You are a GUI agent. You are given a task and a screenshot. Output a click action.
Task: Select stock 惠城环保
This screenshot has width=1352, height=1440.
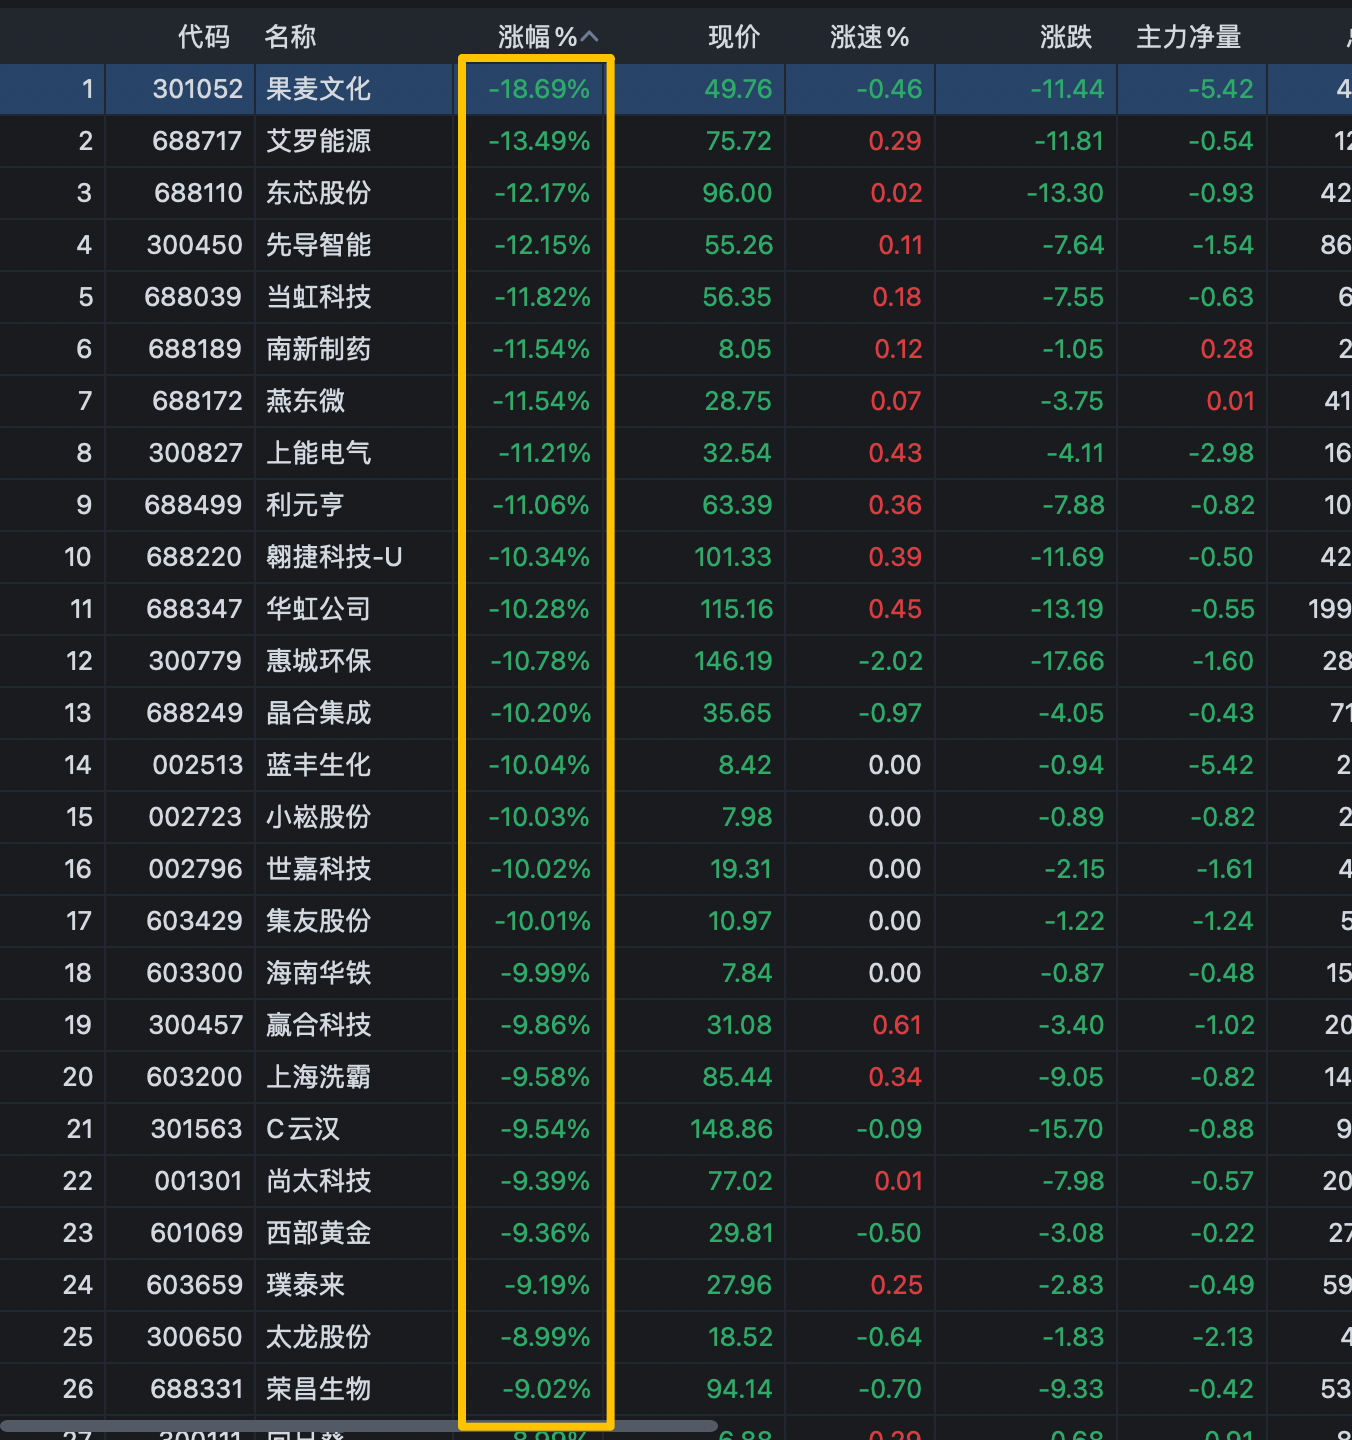coord(318,661)
